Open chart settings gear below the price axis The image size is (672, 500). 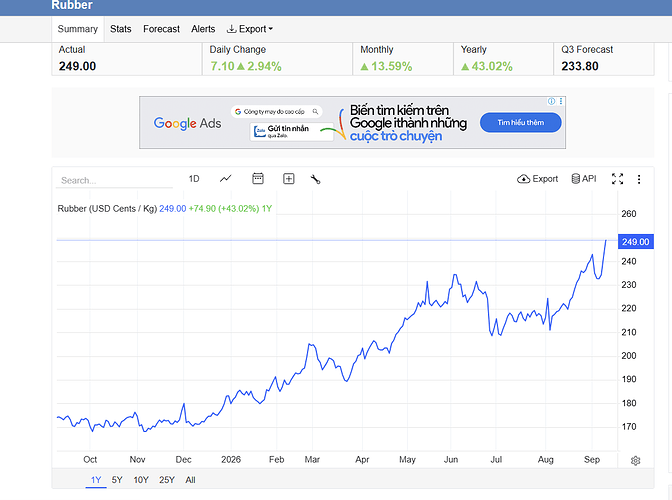(635, 461)
